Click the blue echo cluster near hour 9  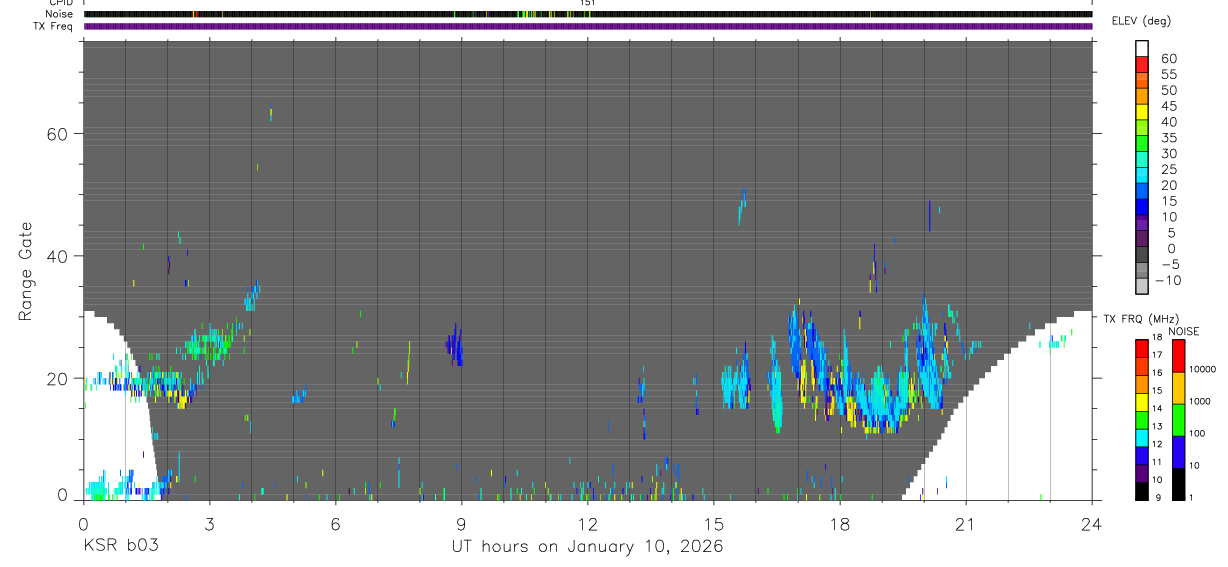(455, 346)
